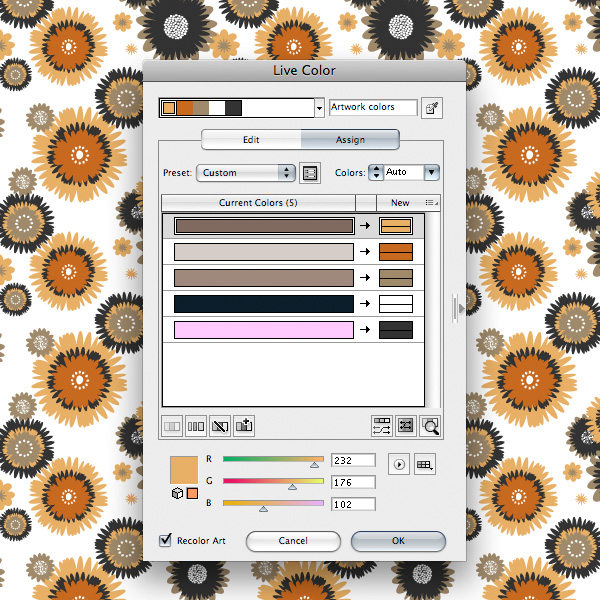Select the new light orange color swatch
600x600 pixels.
[x=396, y=226]
